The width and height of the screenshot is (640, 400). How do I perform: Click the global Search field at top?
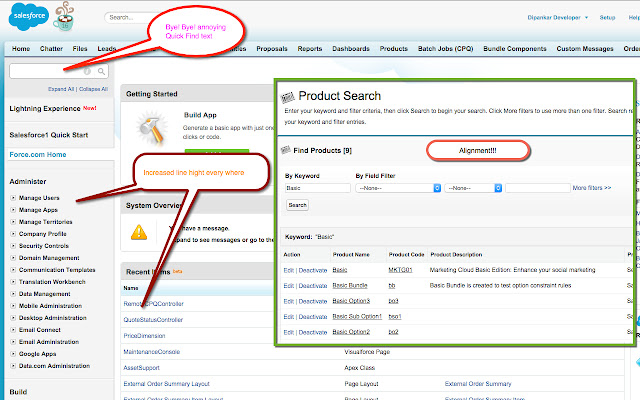[131, 18]
